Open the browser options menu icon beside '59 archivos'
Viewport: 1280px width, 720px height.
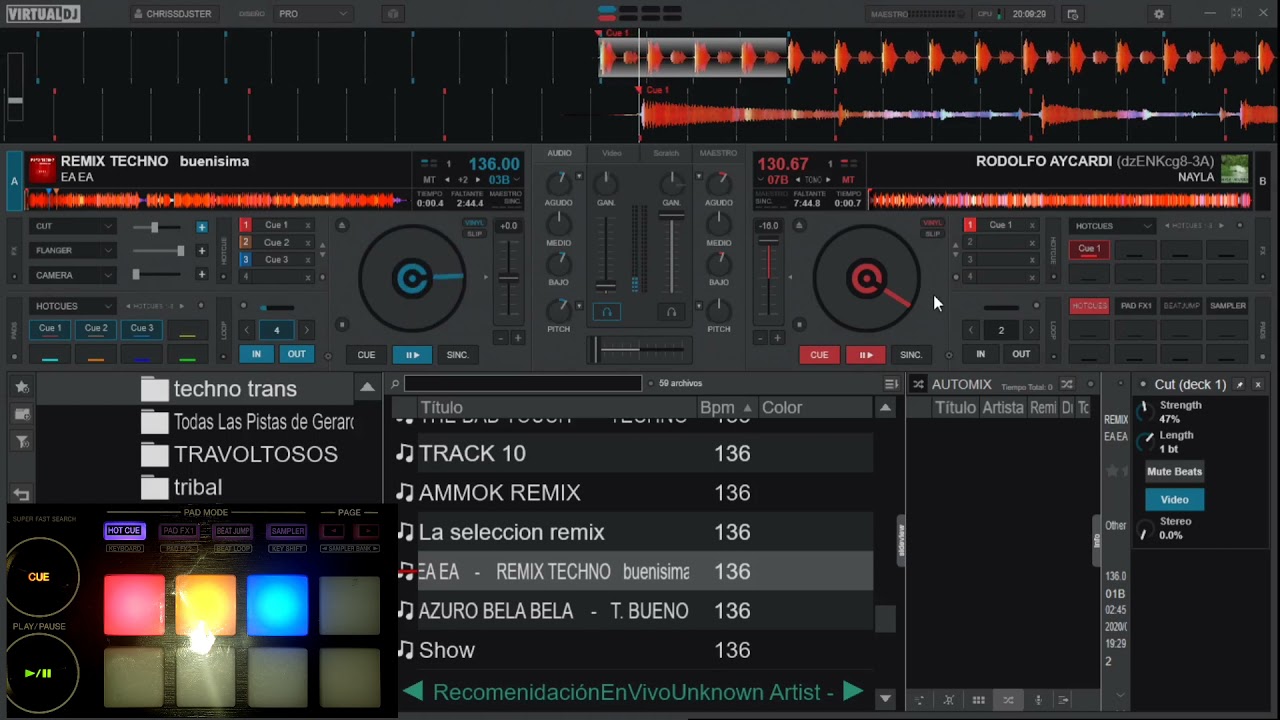pos(891,384)
